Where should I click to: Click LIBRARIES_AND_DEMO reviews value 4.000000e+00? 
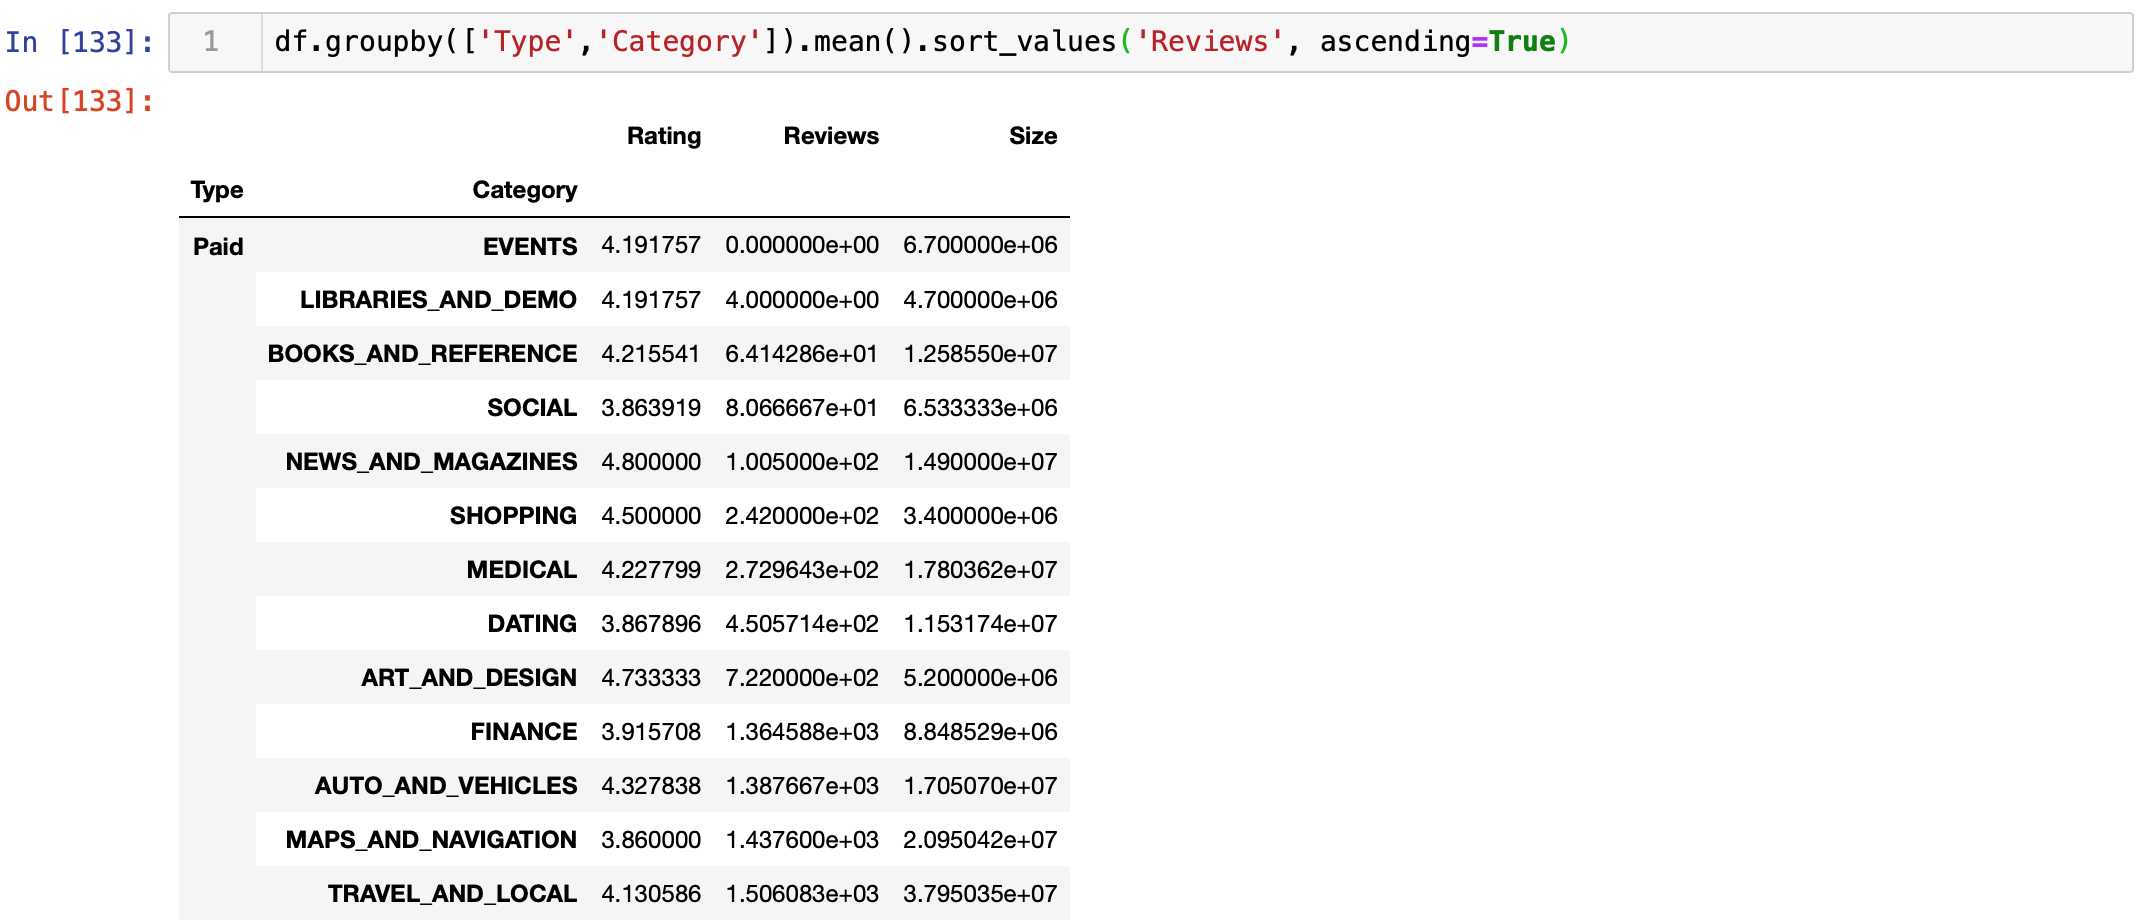tap(802, 300)
